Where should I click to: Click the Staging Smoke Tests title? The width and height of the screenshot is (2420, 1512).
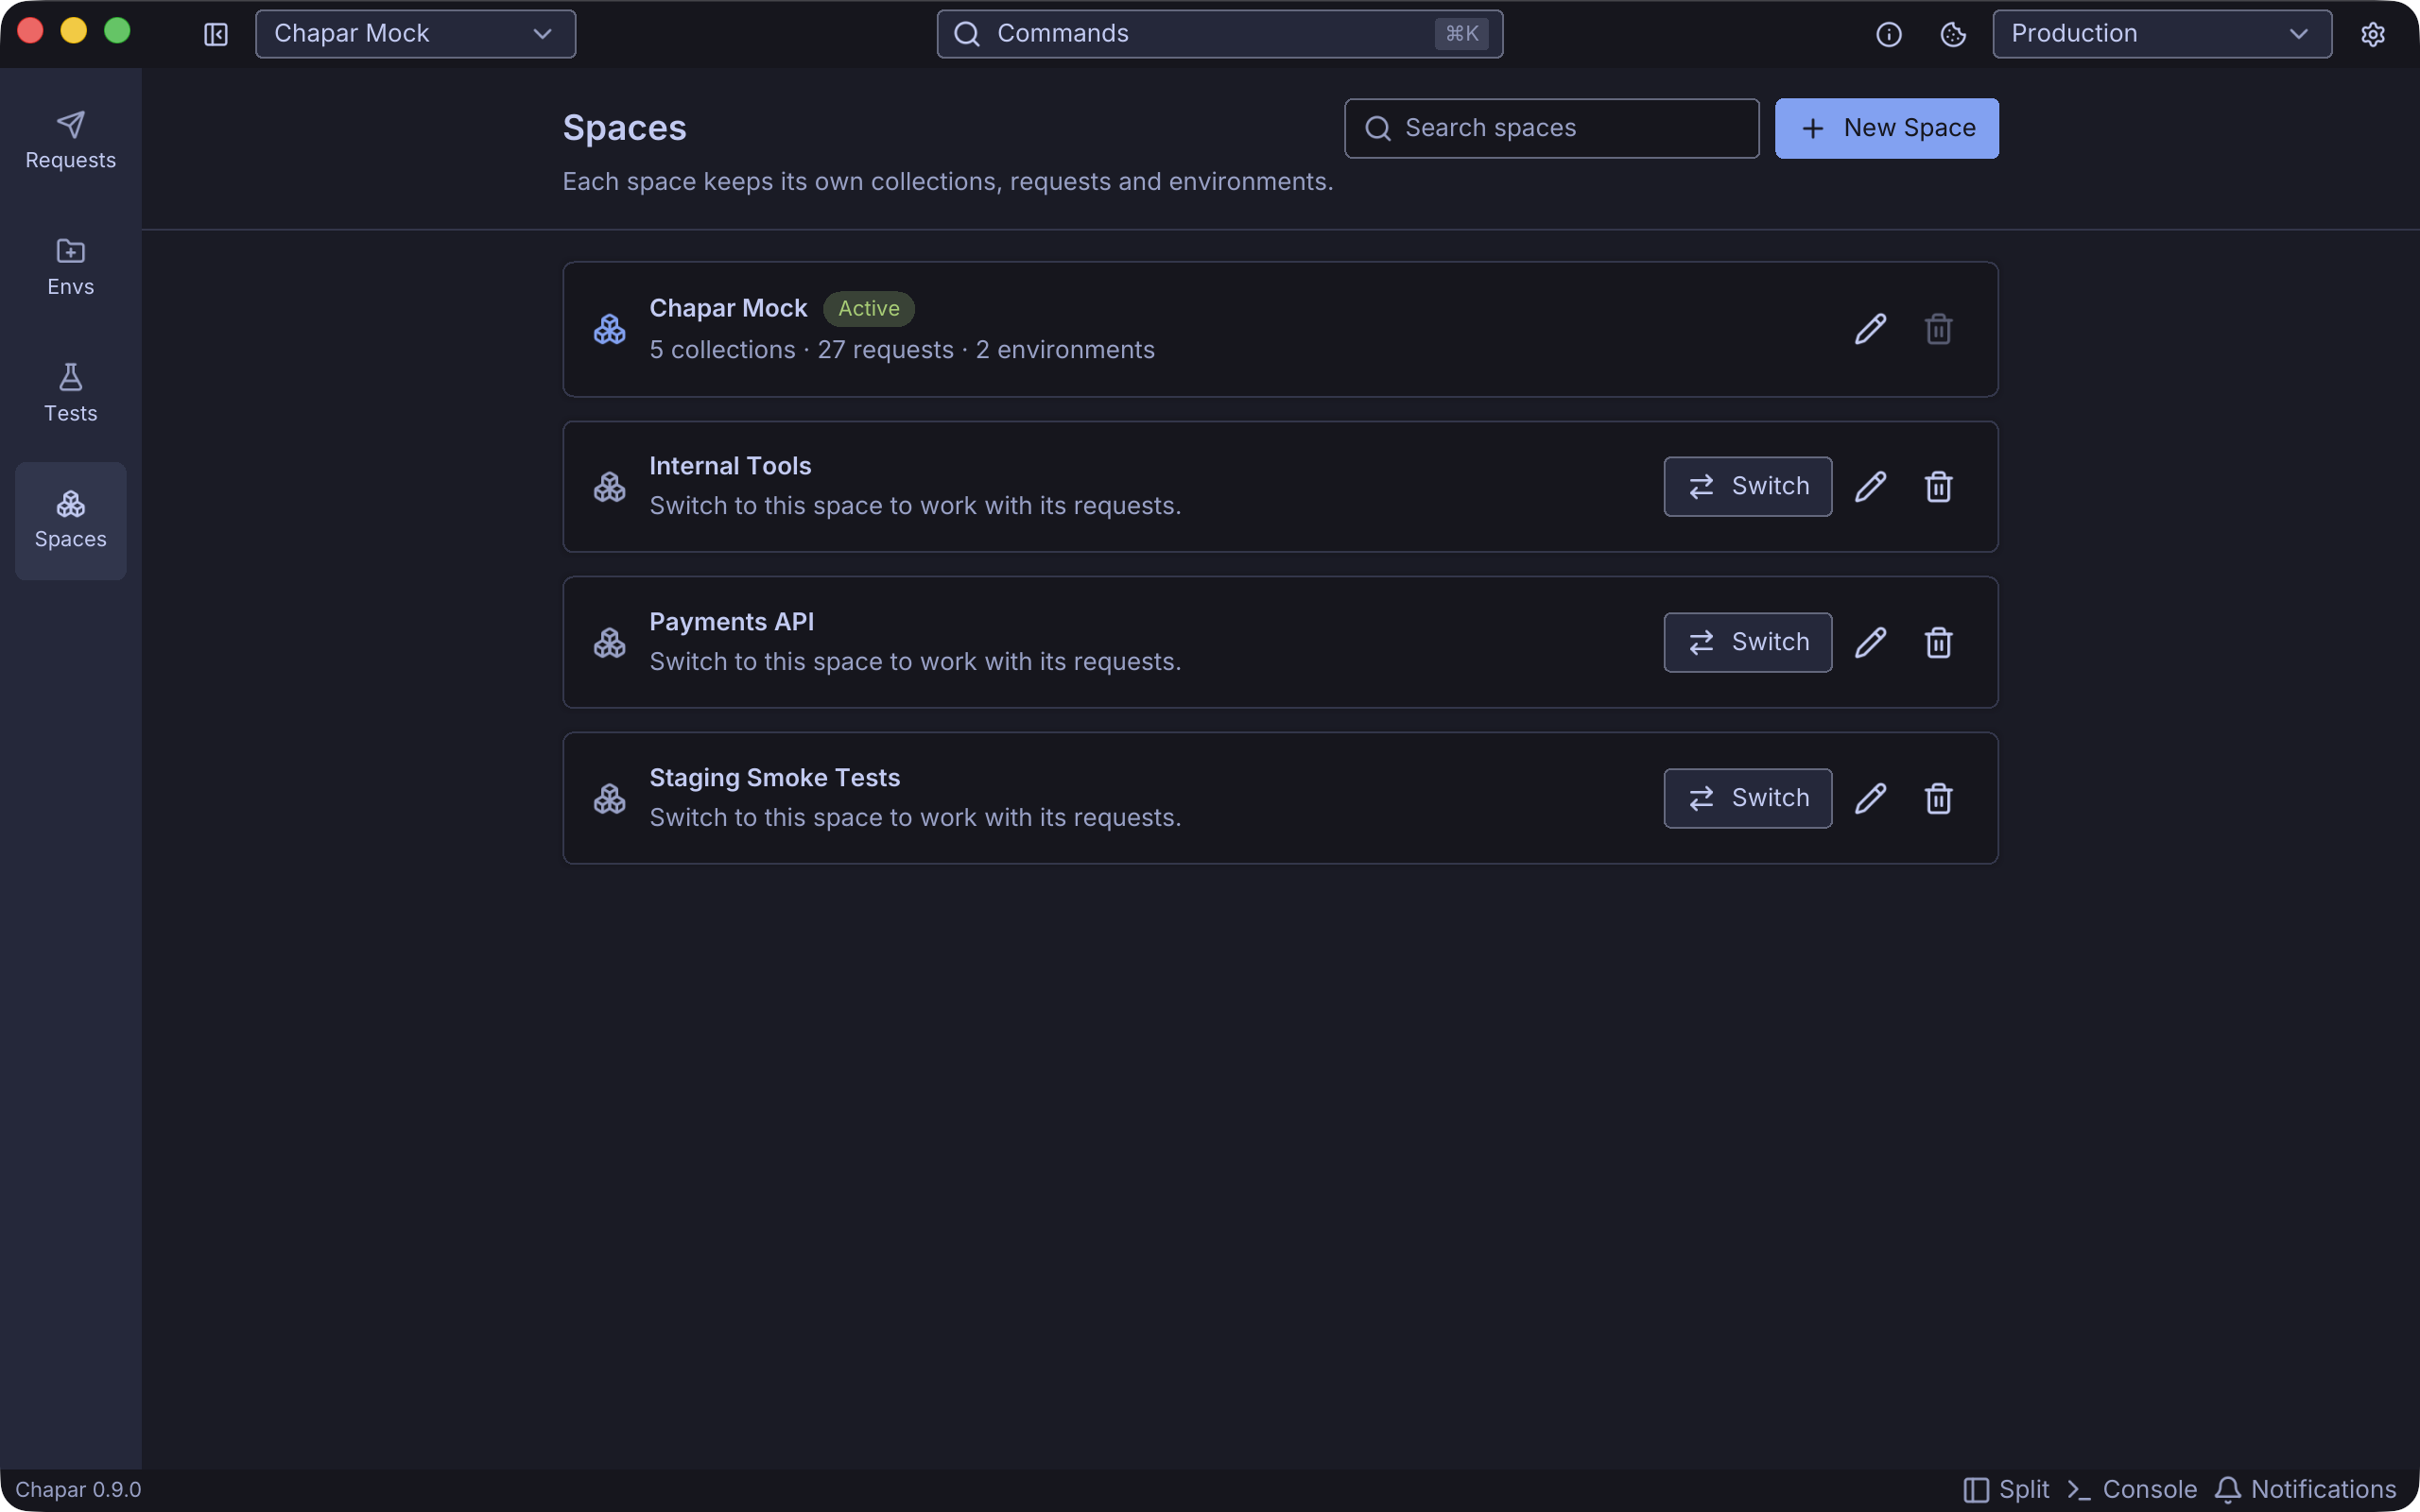[x=774, y=778]
